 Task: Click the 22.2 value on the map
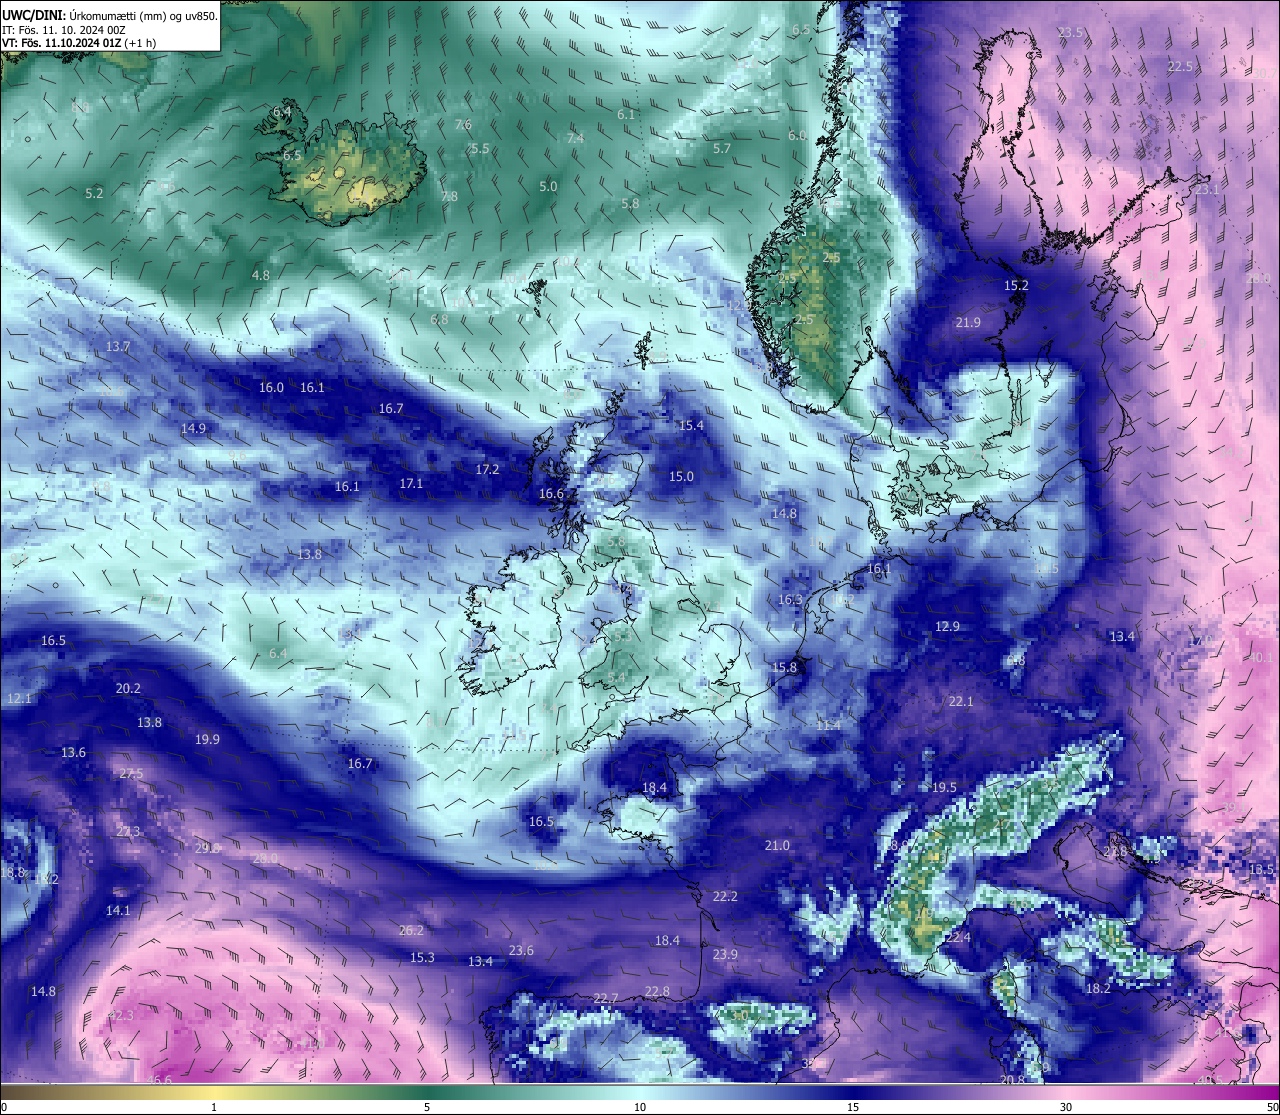click(x=725, y=896)
